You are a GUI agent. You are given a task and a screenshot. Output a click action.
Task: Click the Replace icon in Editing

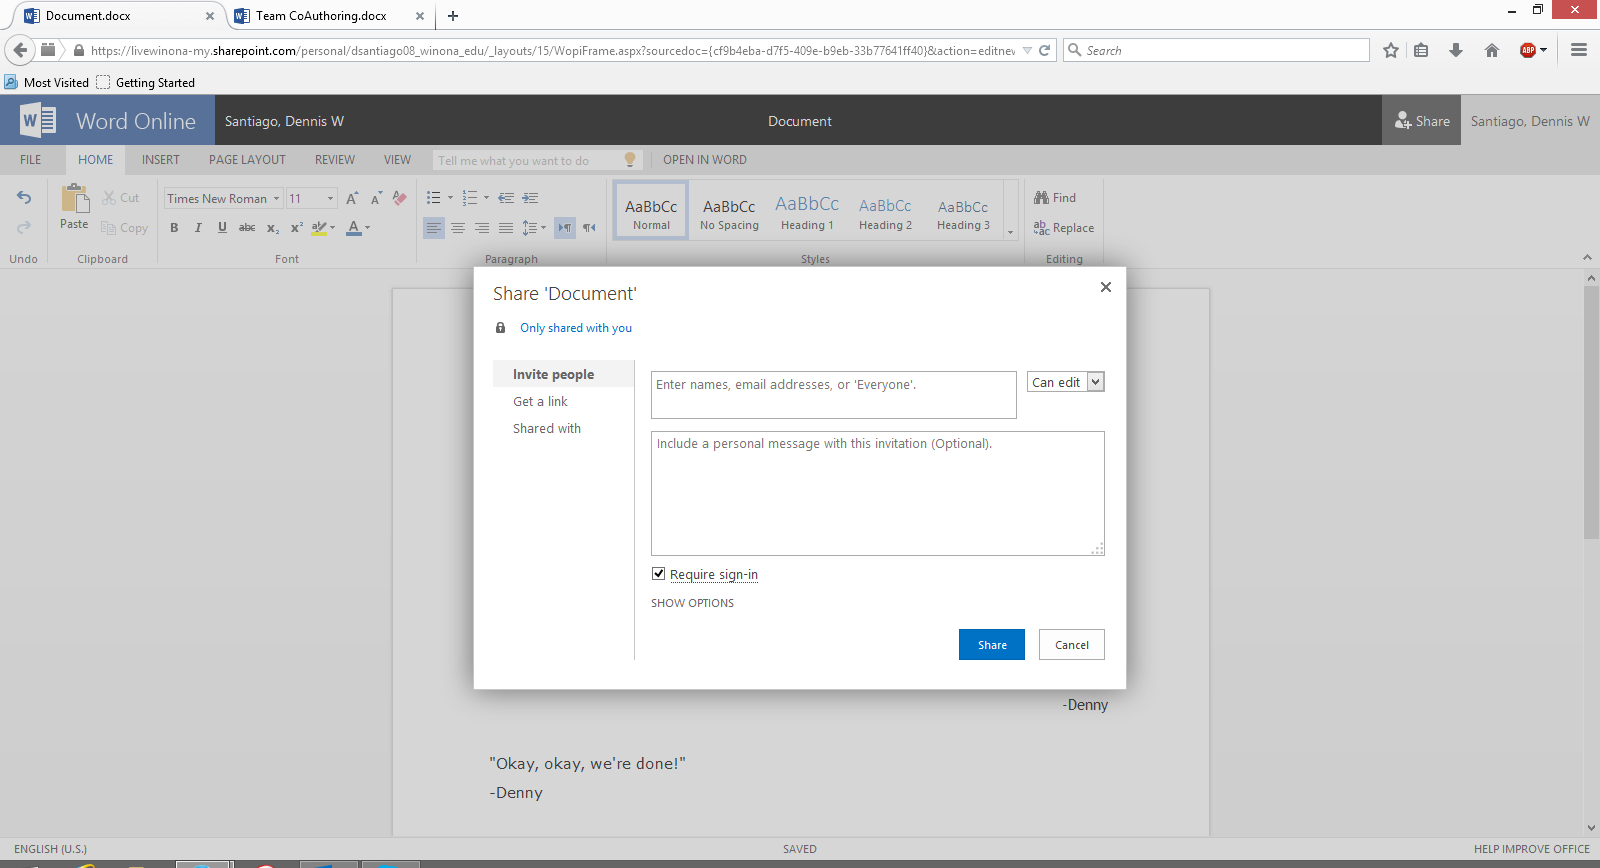pos(1041,228)
